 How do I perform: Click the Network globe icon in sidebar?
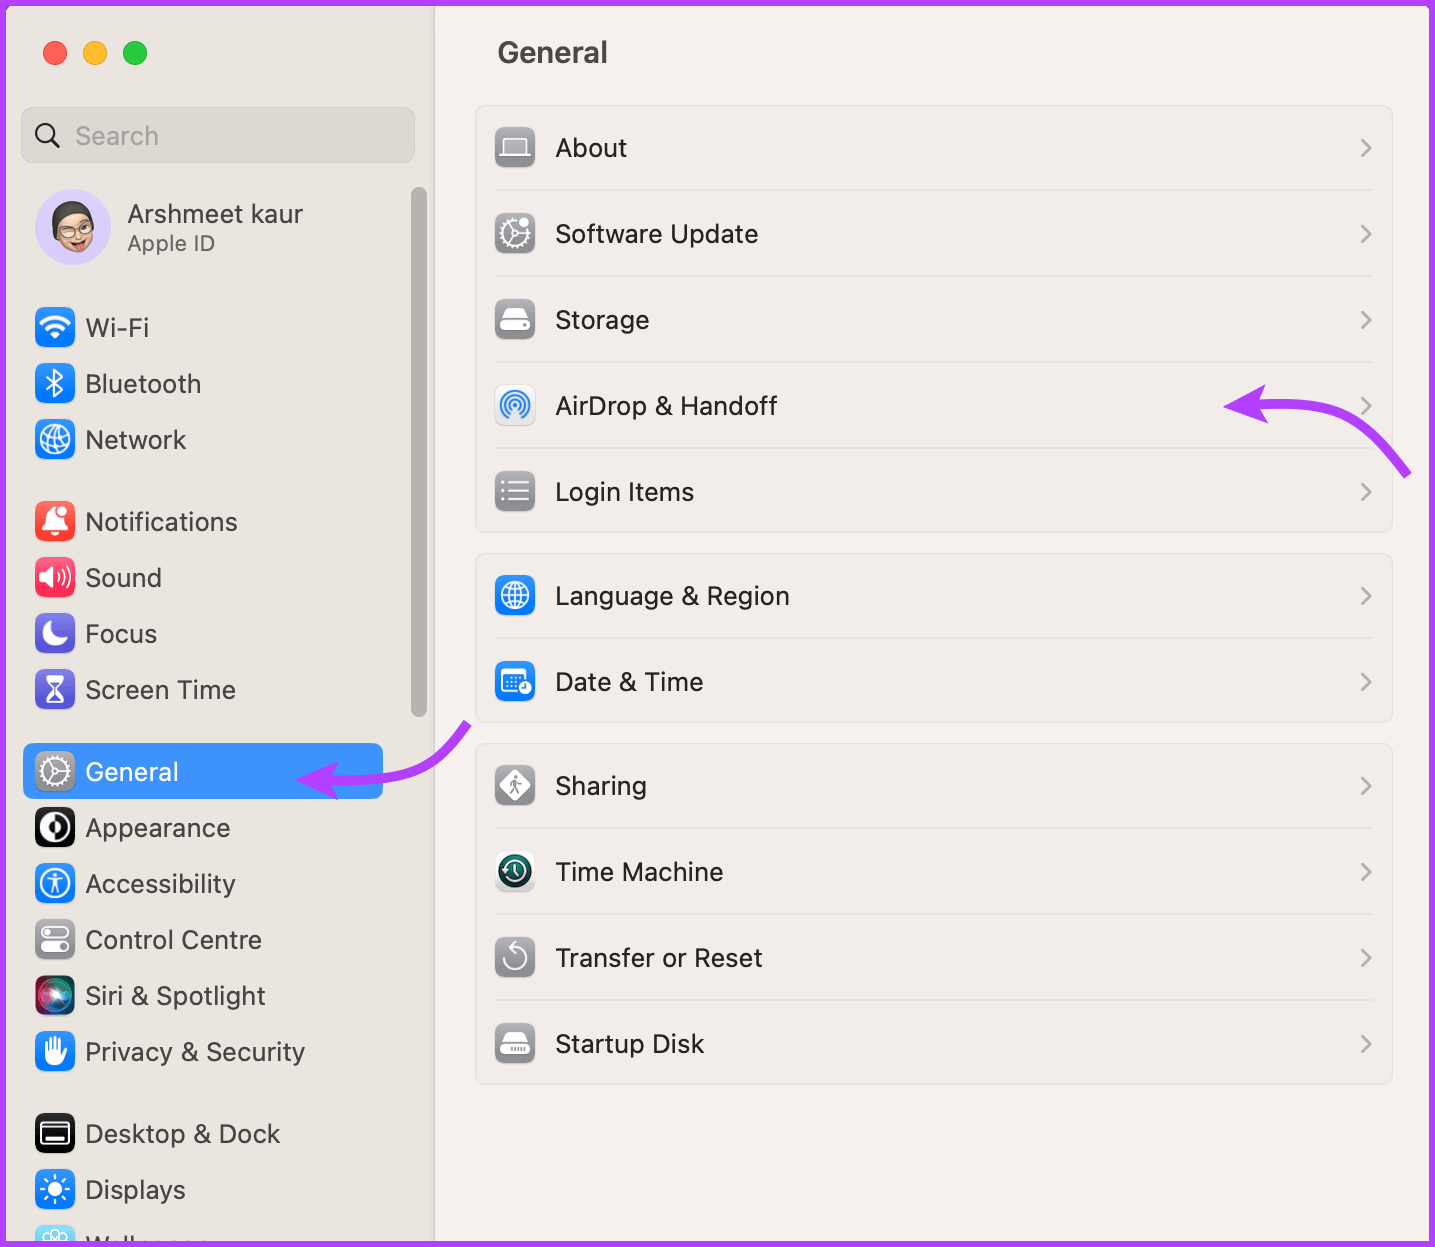(55, 439)
